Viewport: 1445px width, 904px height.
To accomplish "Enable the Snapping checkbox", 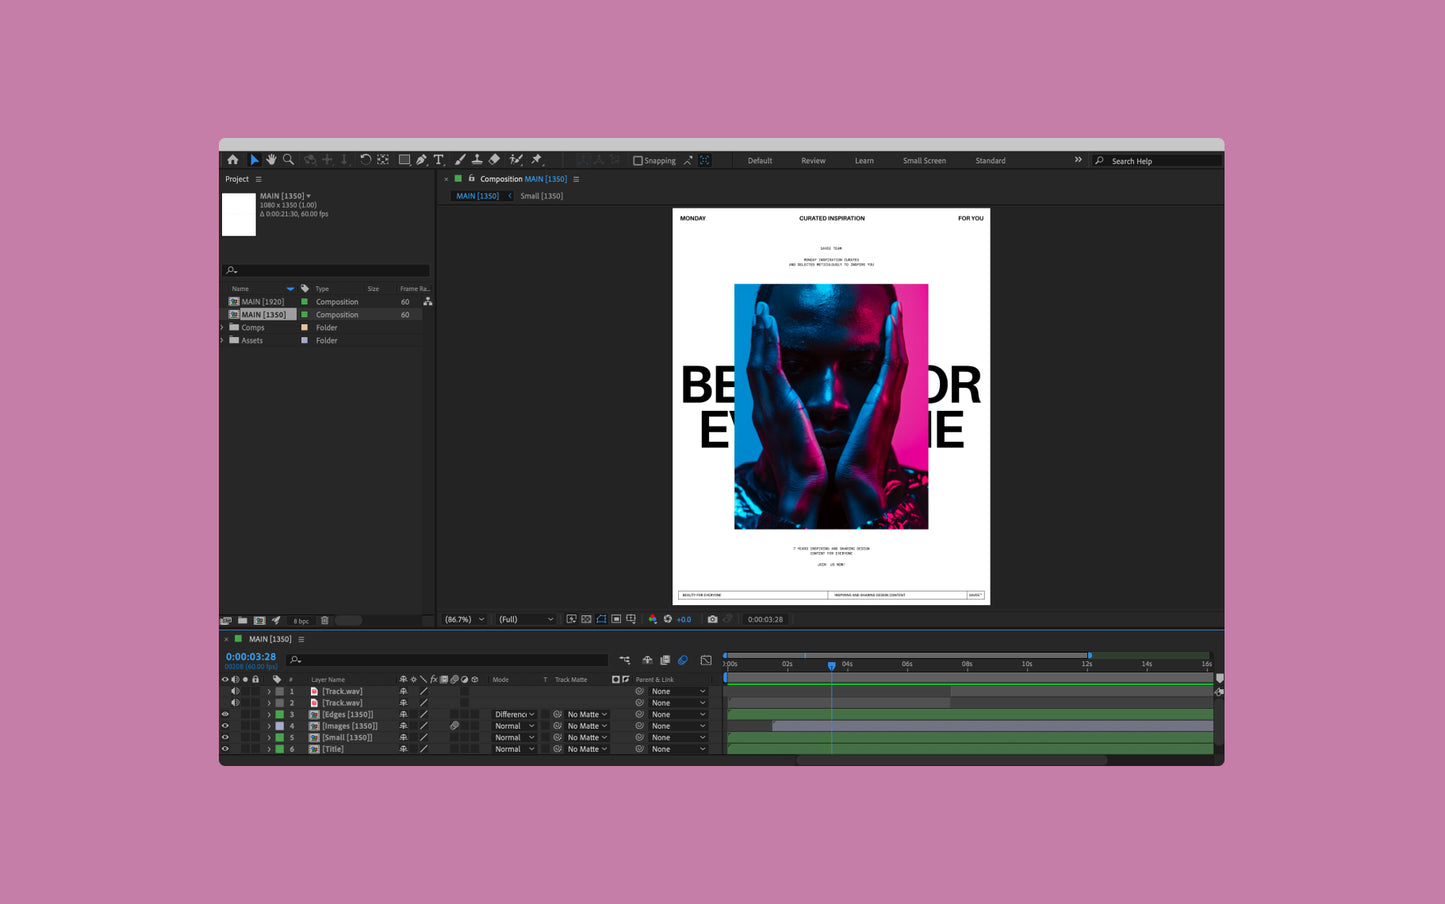I will (638, 161).
